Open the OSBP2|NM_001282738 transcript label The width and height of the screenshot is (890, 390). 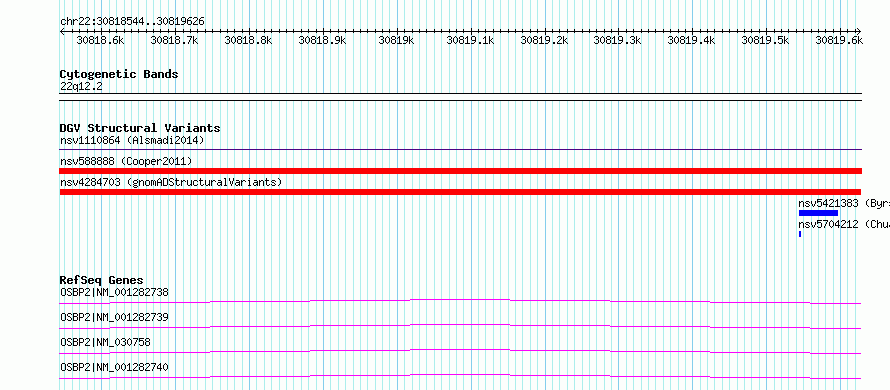[x=114, y=293]
